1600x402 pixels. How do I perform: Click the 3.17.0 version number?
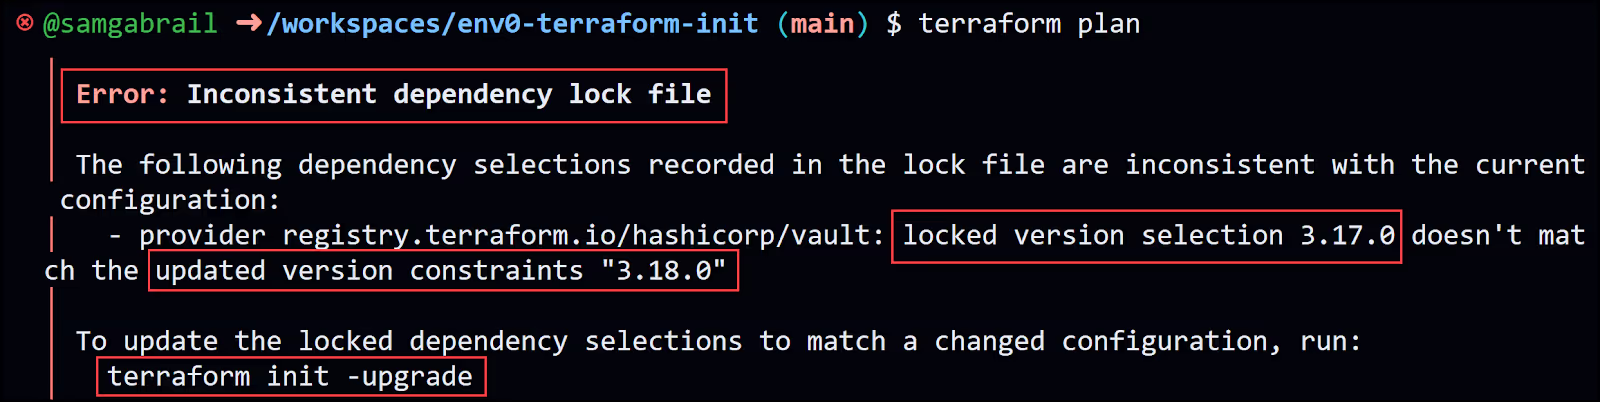1347,236
